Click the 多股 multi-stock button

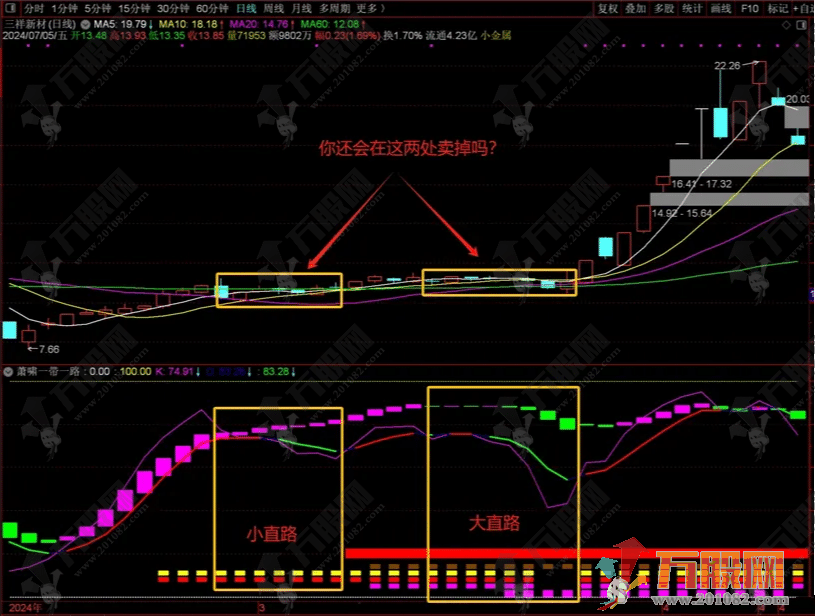click(664, 8)
